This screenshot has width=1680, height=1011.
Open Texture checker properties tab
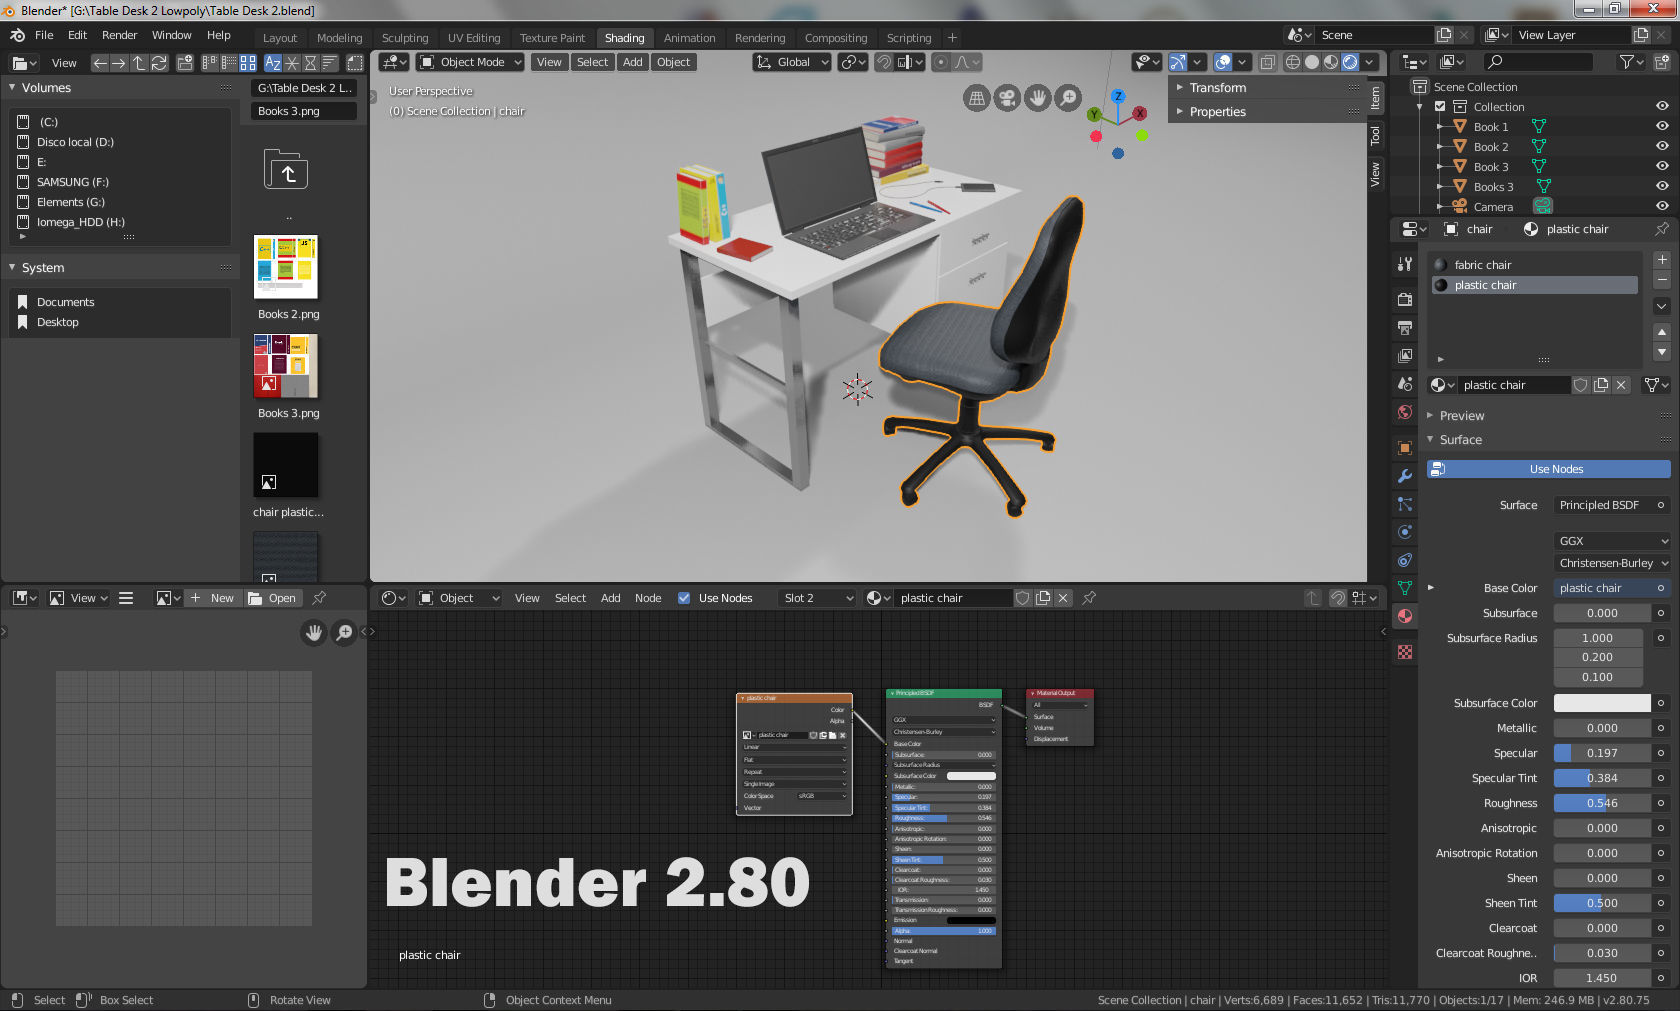pyautogui.click(x=1405, y=652)
